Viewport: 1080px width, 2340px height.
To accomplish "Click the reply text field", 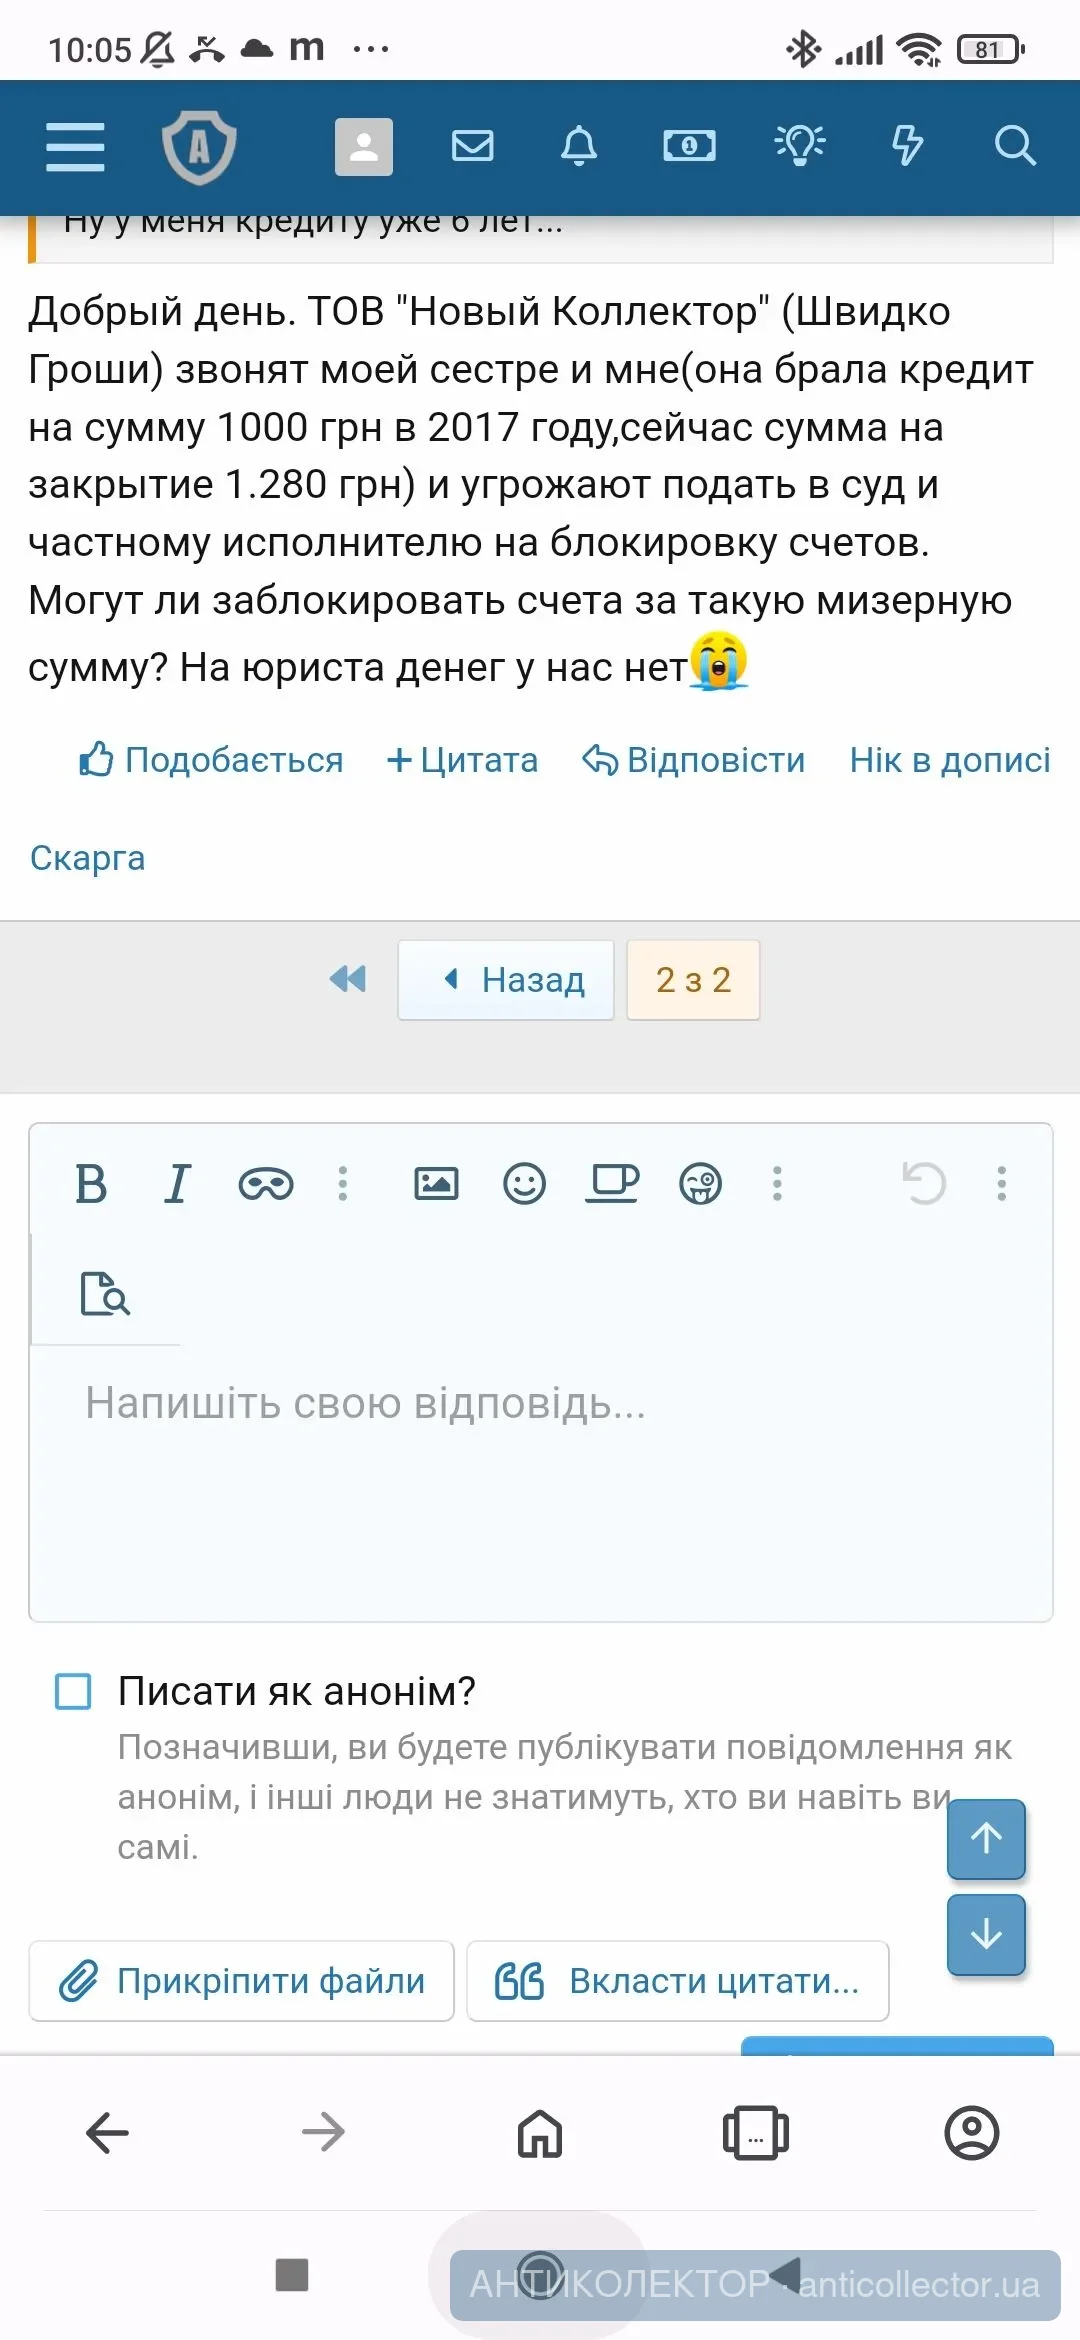I will tap(540, 1480).
